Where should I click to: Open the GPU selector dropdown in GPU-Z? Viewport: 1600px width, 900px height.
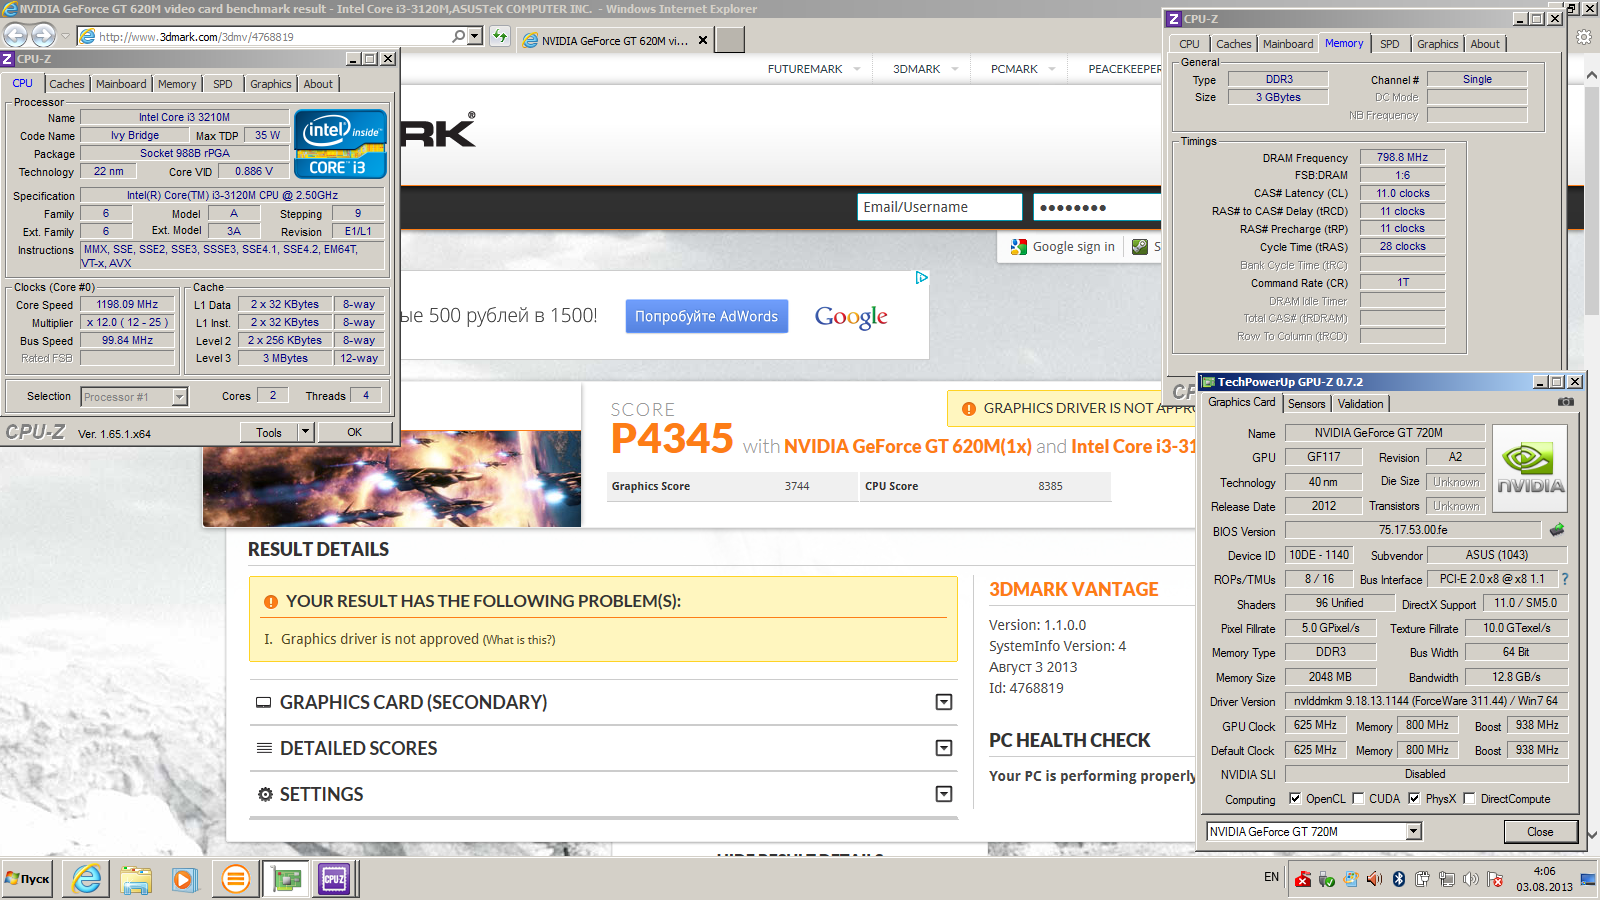point(1414,831)
